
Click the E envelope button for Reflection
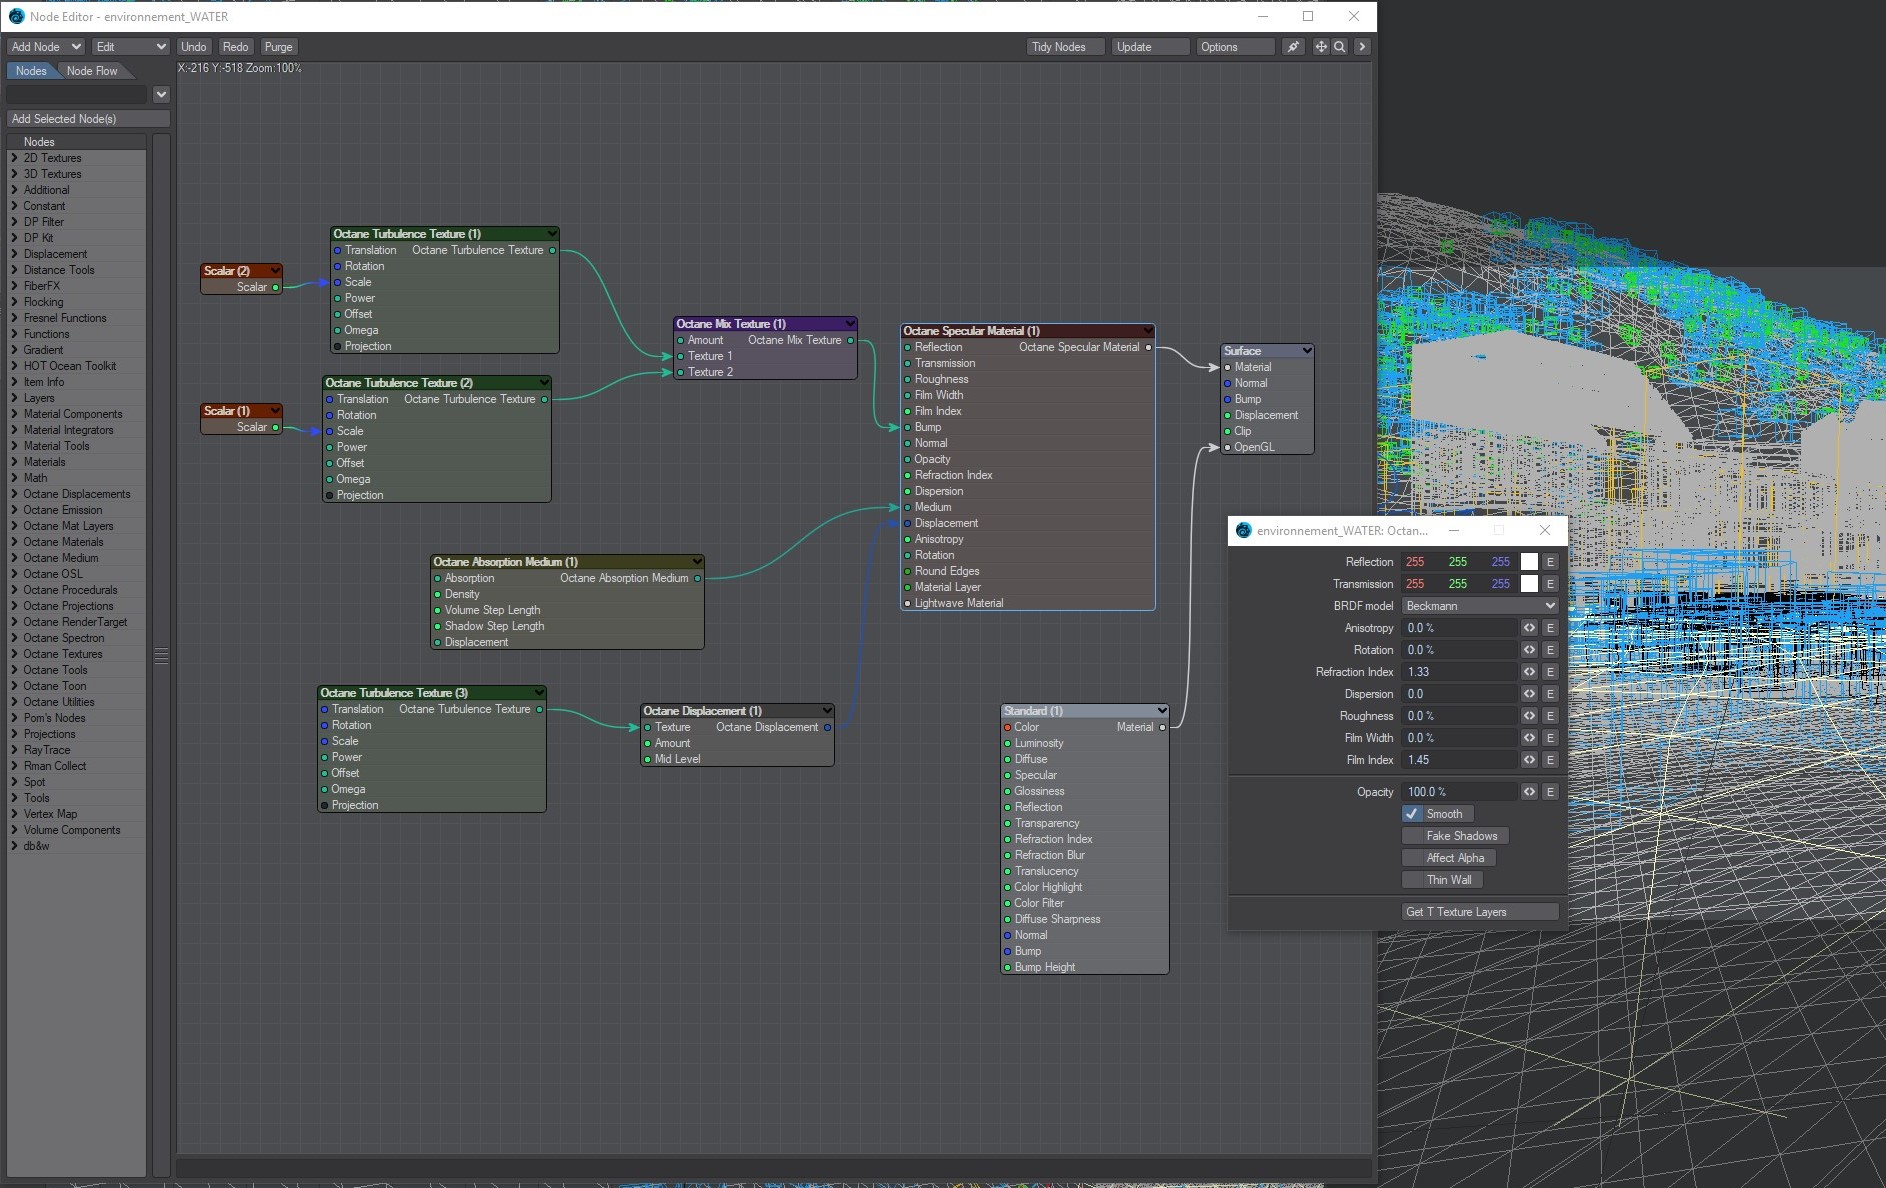click(x=1550, y=562)
